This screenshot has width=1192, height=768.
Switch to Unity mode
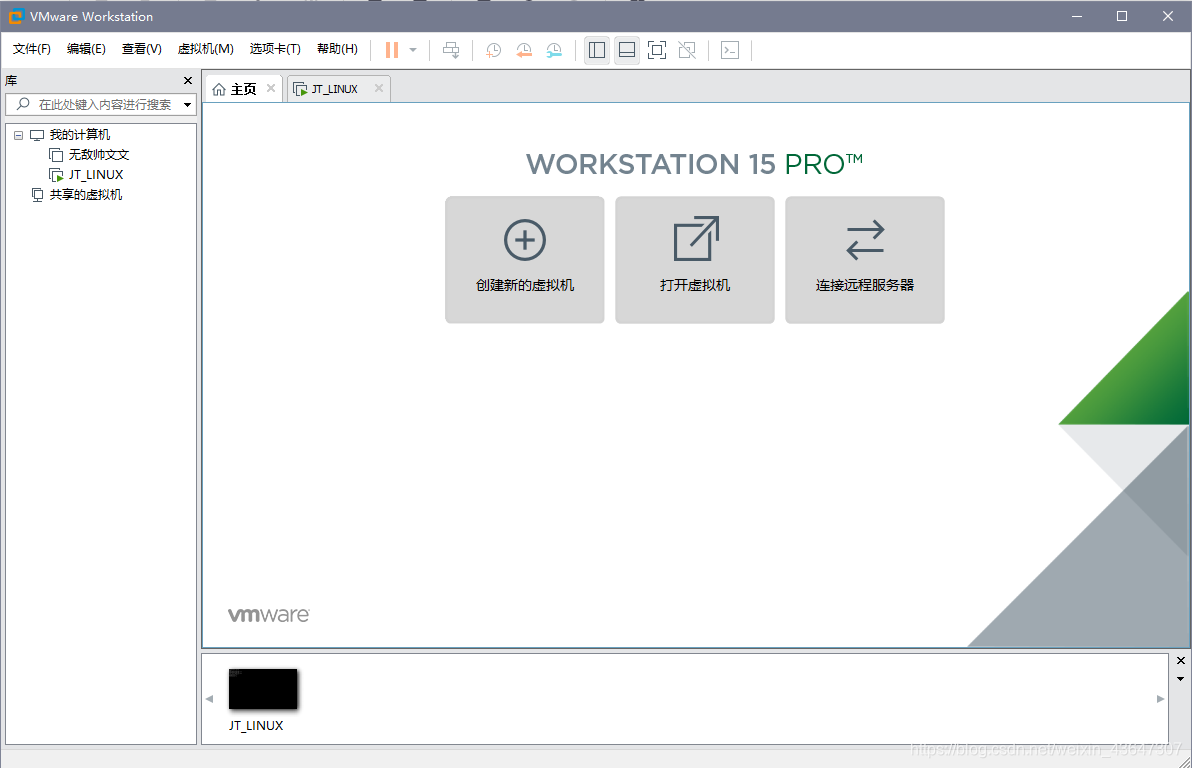687,50
